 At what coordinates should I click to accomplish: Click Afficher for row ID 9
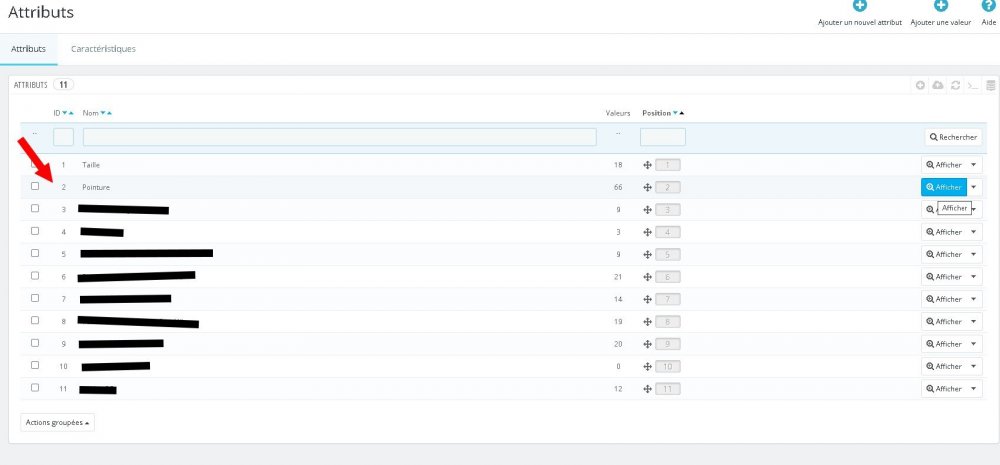944,344
